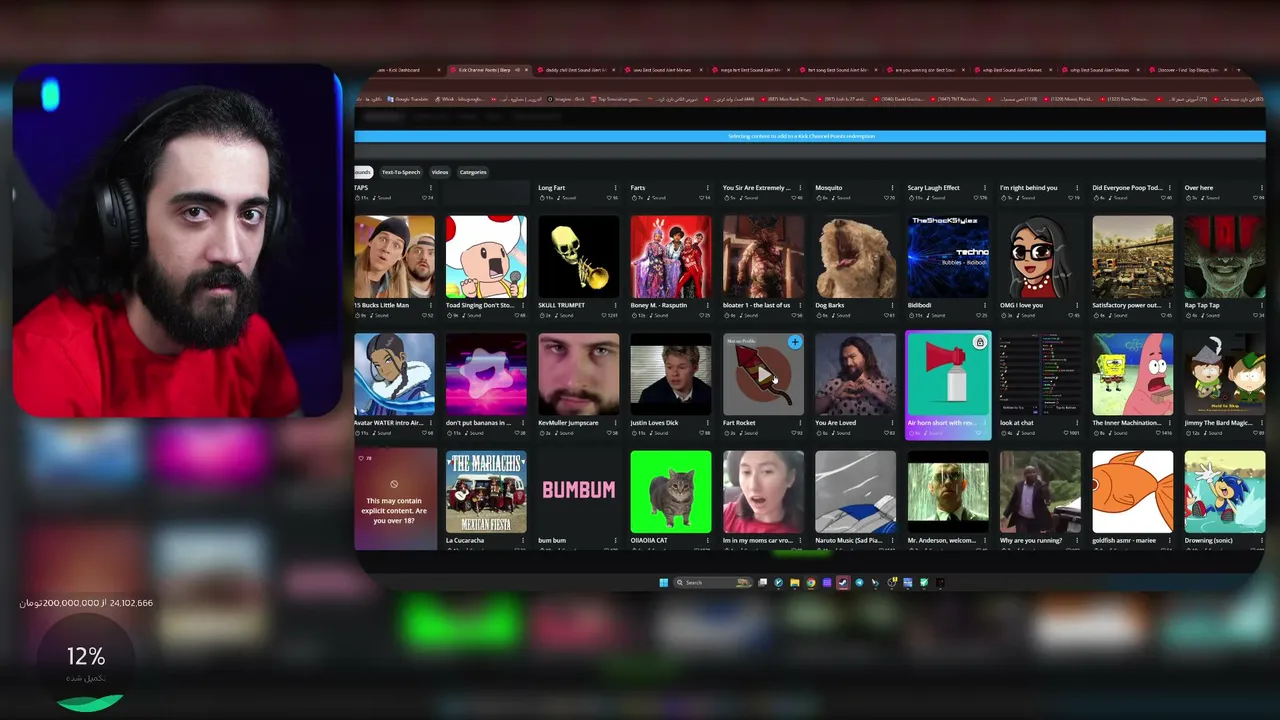The height and width of the screenshot is (720, 1280).
Task: Open File Explorer from the taskbar
Action: point(795,582)
